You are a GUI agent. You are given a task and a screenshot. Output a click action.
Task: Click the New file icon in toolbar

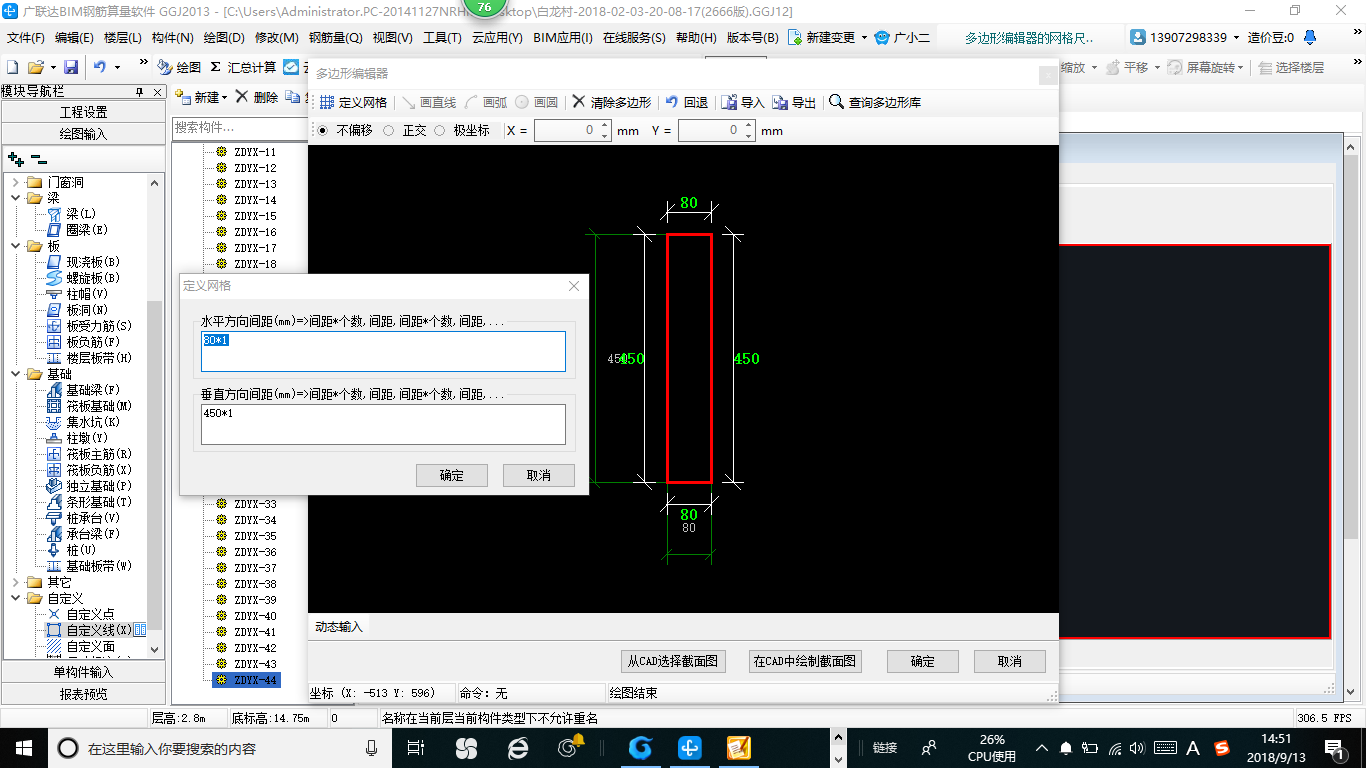pos(12,67)
